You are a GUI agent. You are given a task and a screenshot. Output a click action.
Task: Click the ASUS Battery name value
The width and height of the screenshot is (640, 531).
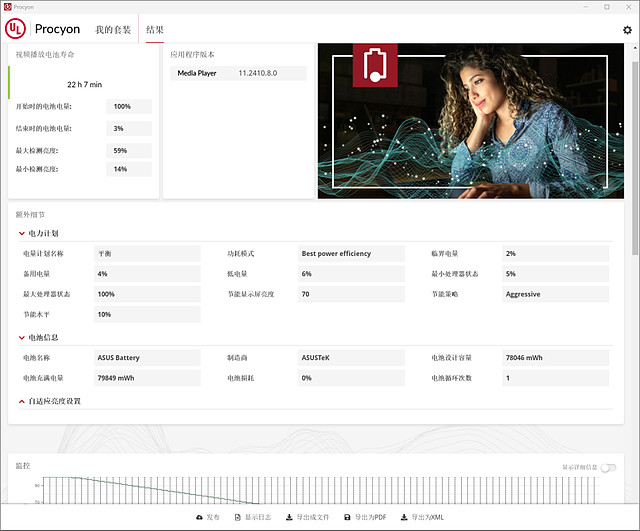pyautogui.click(x=147, y=358)
